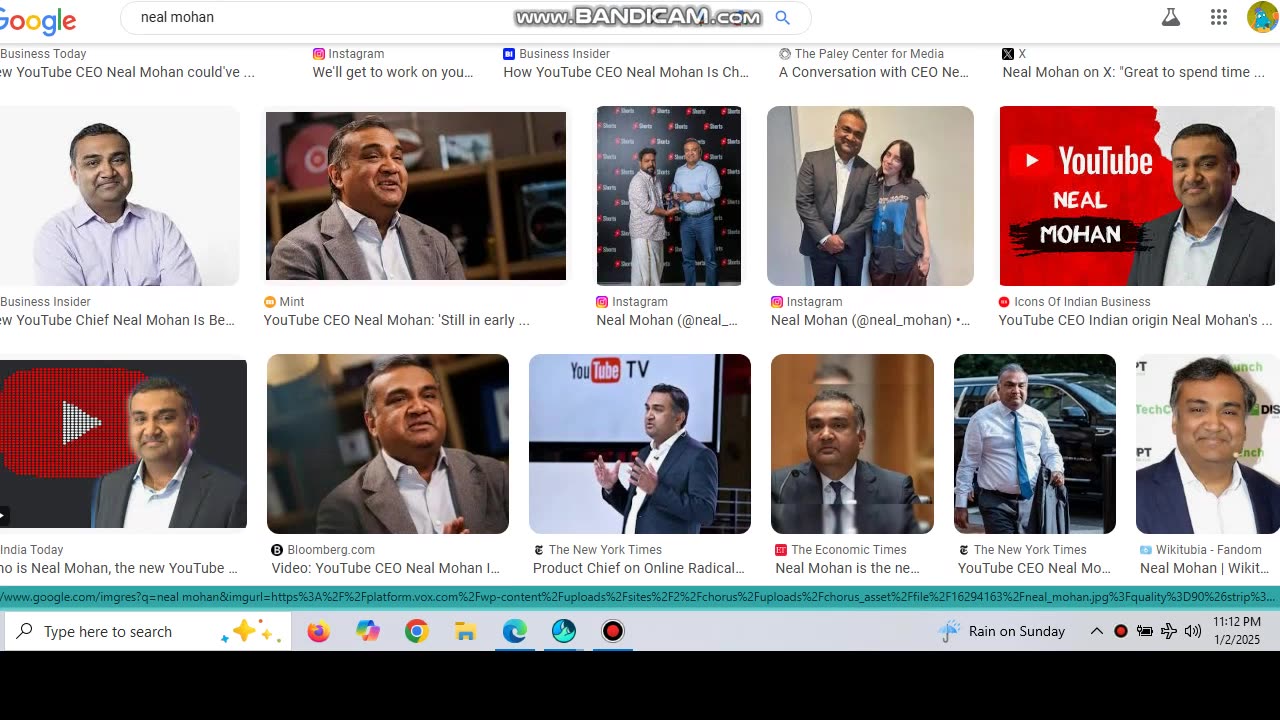Click the 'Icons Of Indian Business' source label

1082,302
